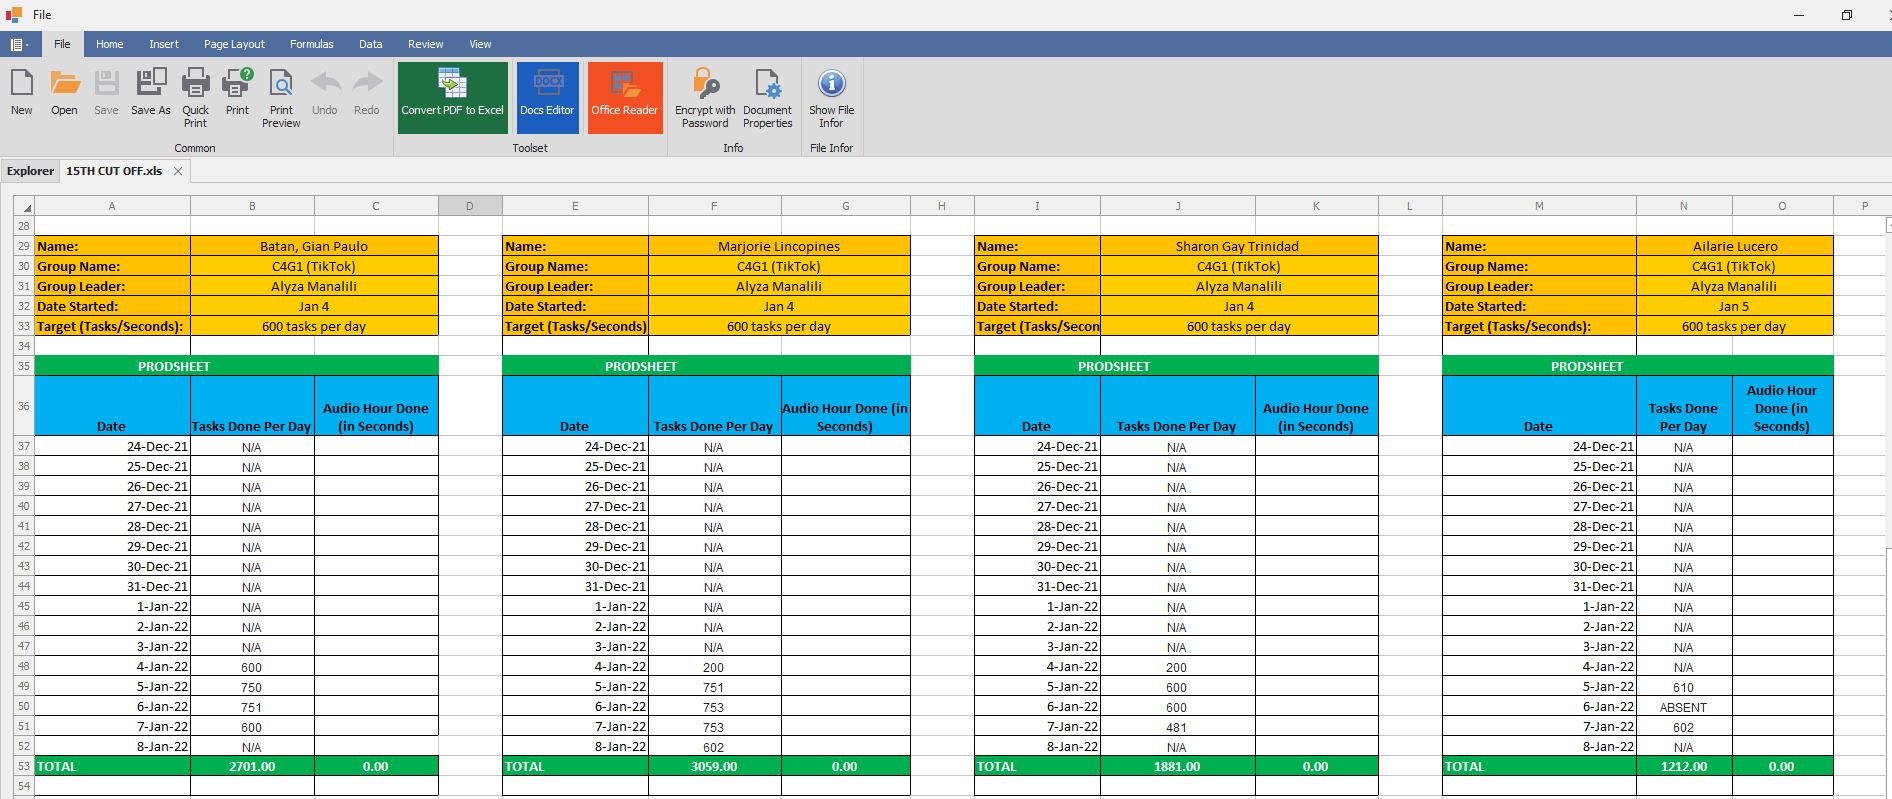Select row 29 header
The width and height of the screenshot is (1892, 799).
[x=24, y=246]
